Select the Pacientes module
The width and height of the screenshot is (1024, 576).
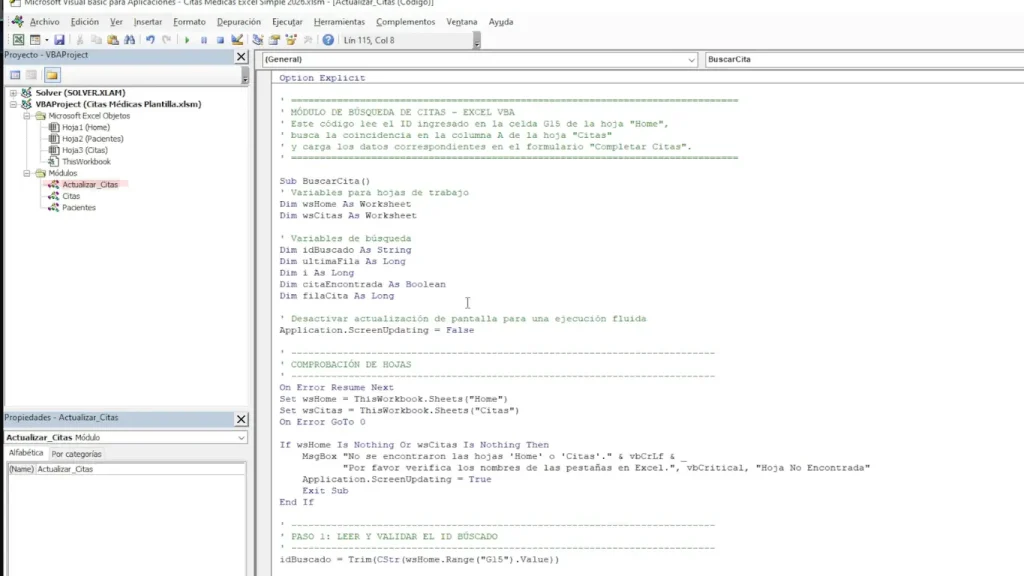(x=79, y=208)
